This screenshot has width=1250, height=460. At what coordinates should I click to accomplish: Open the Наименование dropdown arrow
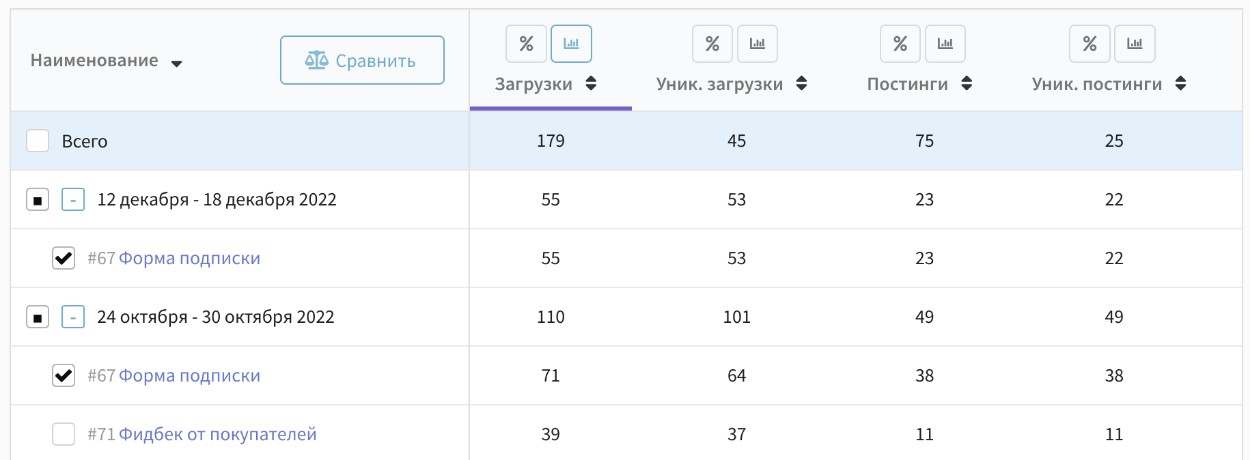pos(176,63)
